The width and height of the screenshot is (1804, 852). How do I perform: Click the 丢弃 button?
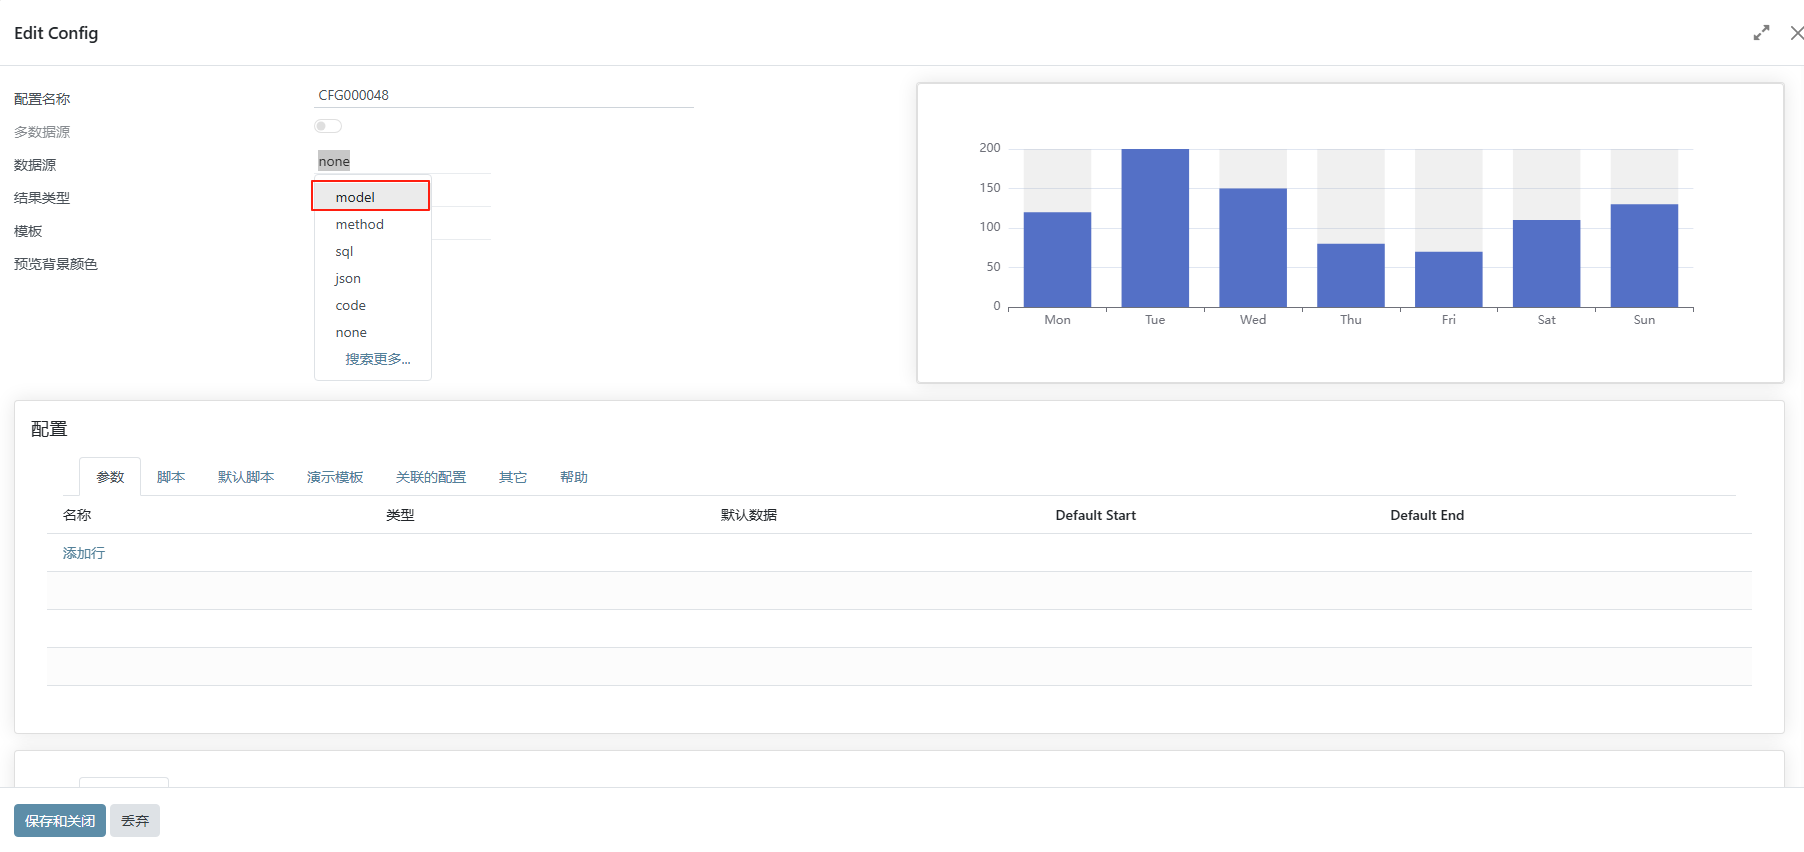pos(135,821)
